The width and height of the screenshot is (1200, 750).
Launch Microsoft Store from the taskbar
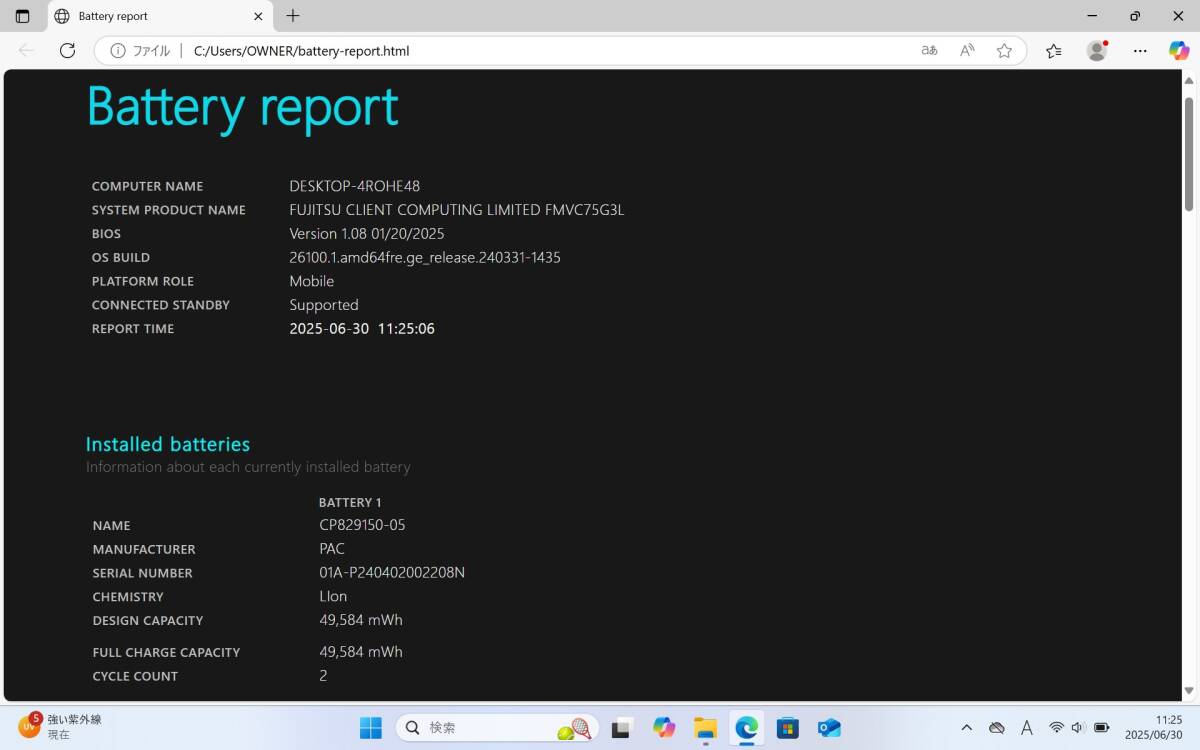(787, 728)
